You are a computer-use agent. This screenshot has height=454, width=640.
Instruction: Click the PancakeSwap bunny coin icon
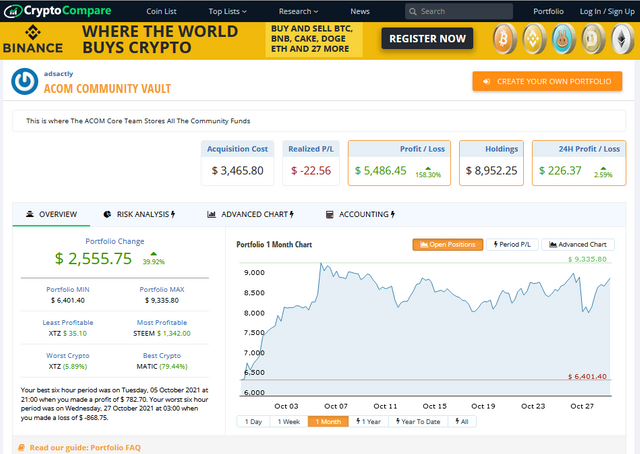click(564, 39)
